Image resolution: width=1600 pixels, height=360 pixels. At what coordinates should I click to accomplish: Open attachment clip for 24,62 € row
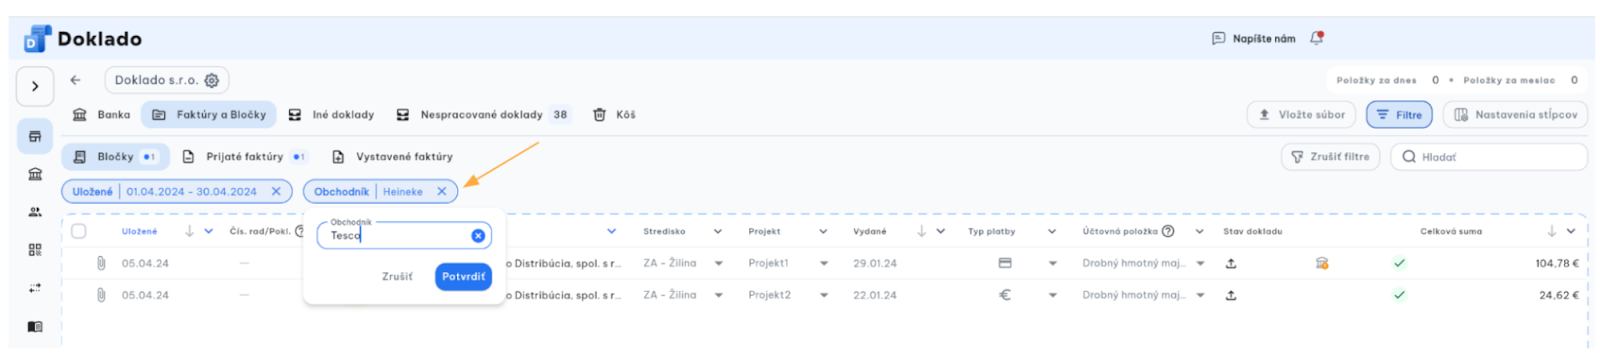click(101, 295)
